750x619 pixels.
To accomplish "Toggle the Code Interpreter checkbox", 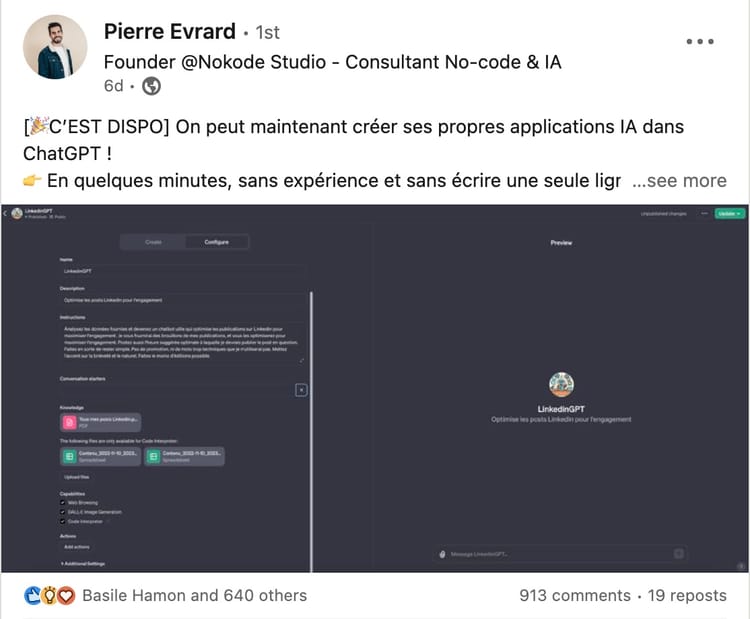I will [62, 521].
